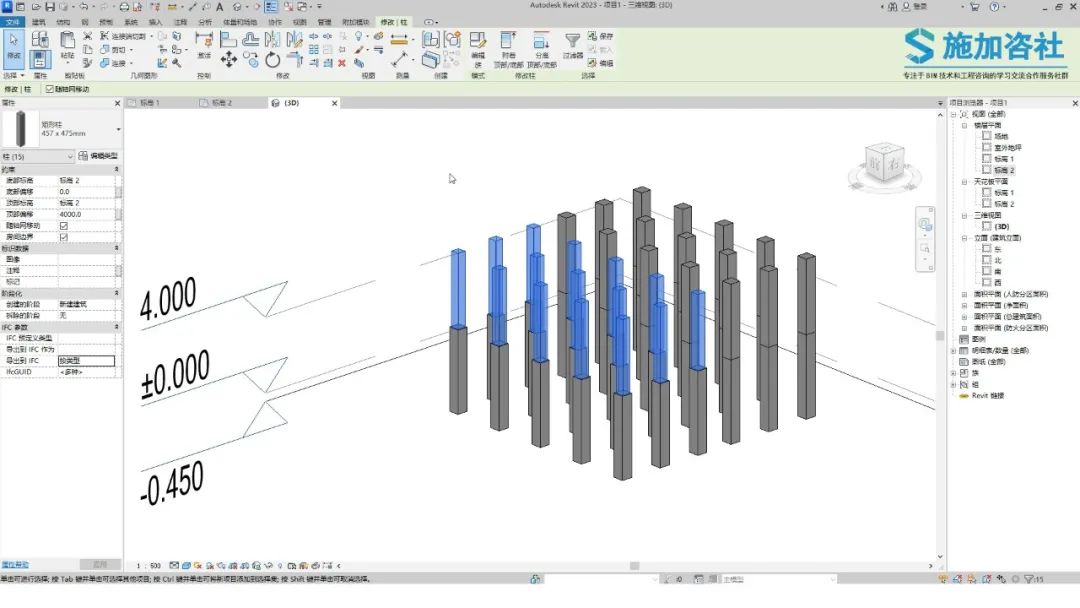This screenshot has width=1080, height=608.
Task: Expand the 族 node in Project Browser
Action: click(x=954, y=373)
